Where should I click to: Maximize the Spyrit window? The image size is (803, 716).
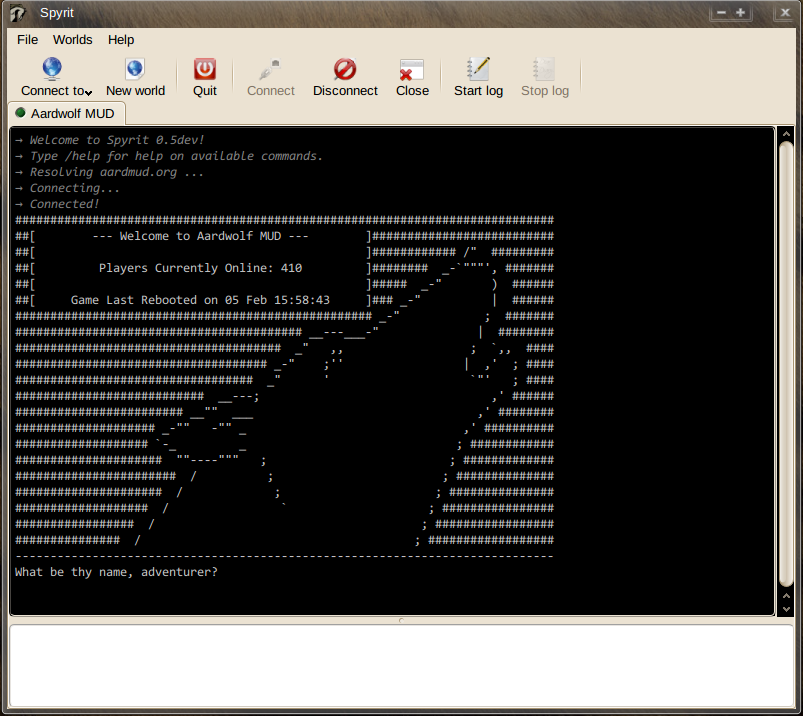pyautogui.click(x=741, y=12)
